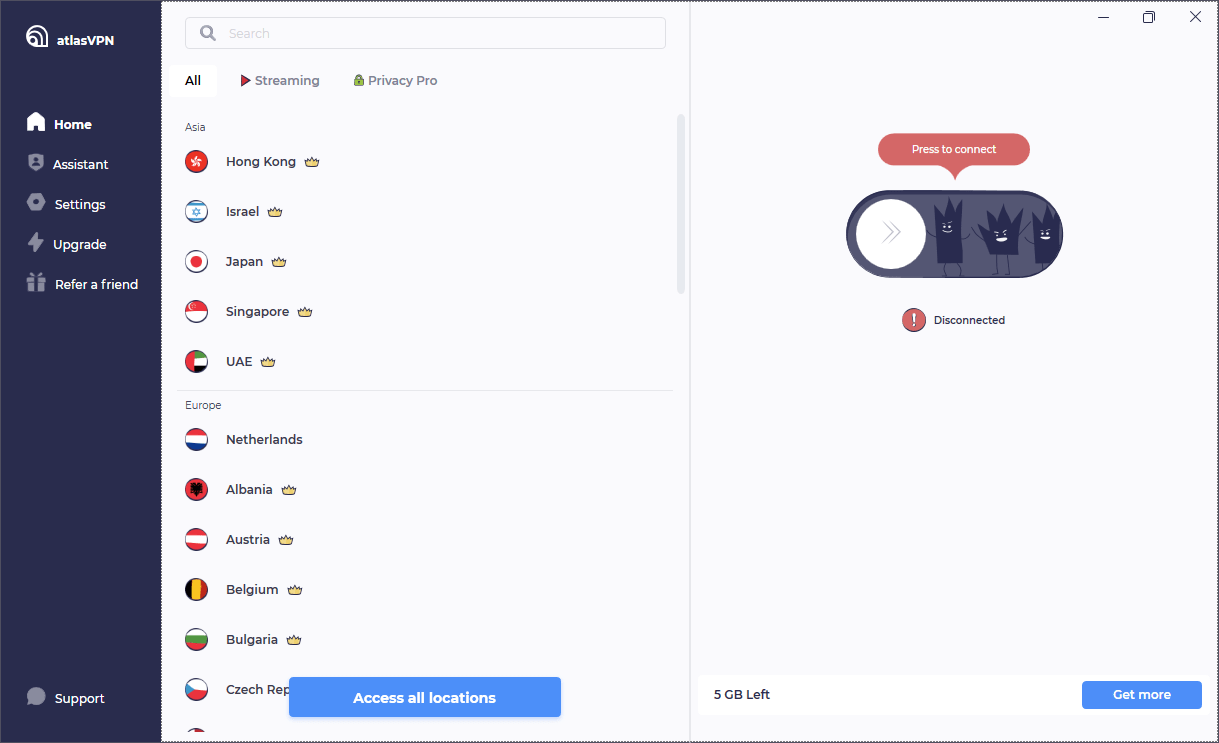Maximize the atlasVPN window

[1149, 17]
